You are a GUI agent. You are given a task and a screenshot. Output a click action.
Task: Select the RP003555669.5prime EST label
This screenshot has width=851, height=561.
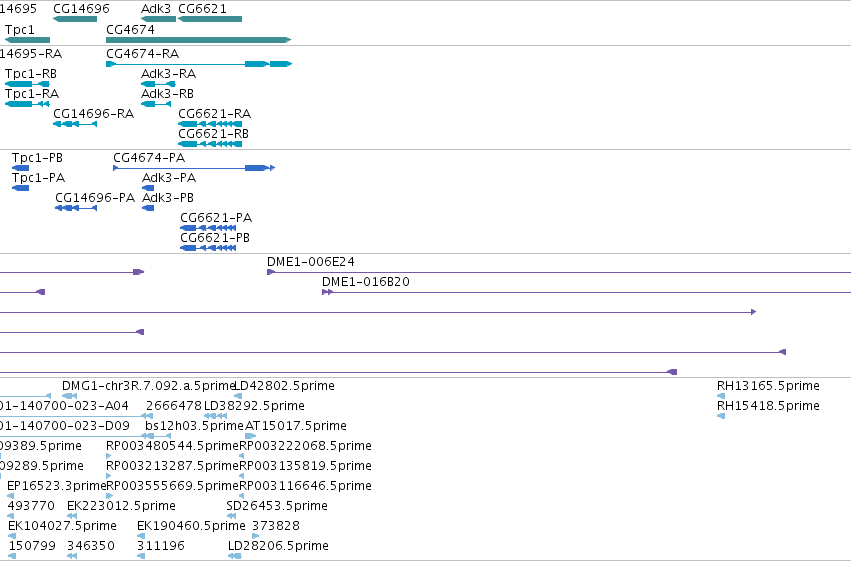click(173, 486)
